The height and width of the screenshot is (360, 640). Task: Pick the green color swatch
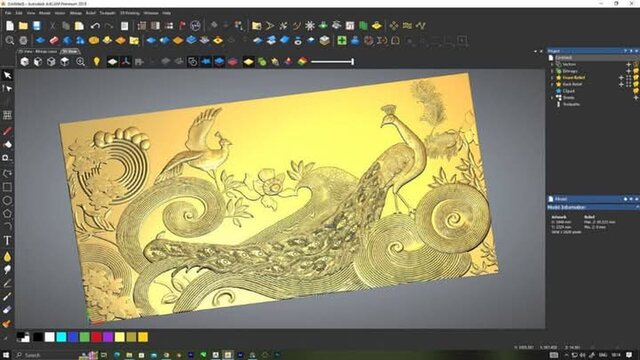pos(84,337)
